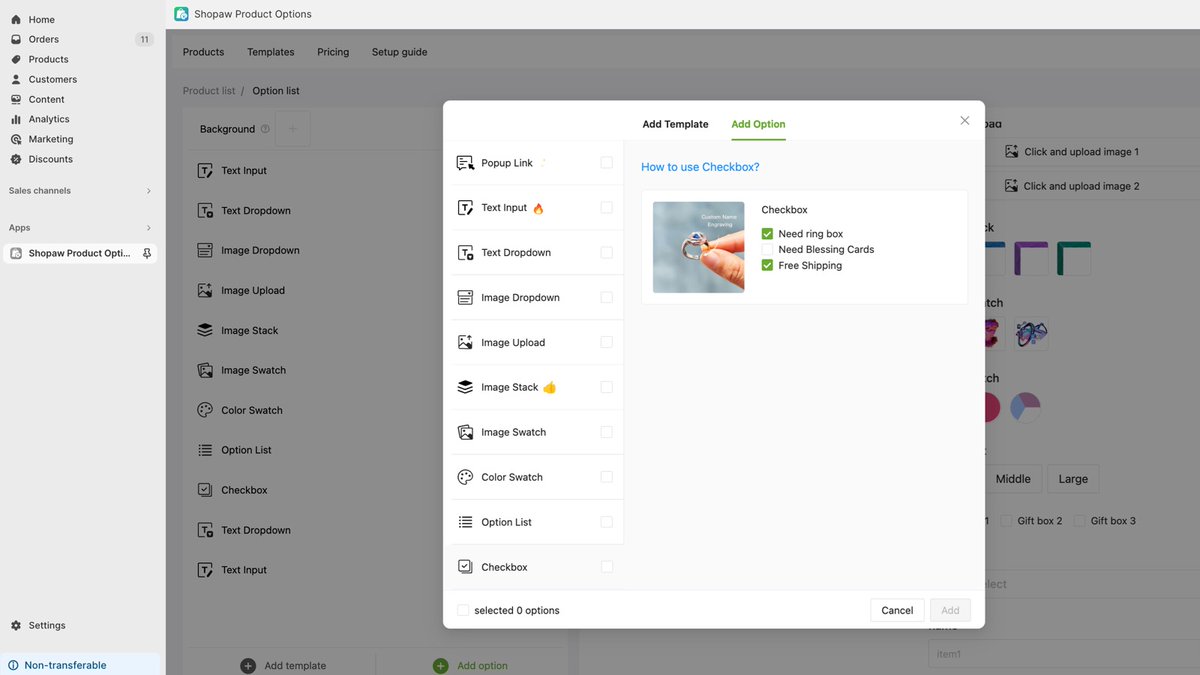
Task: Select the multicolor pie circle swatch
Action: click(1025, 407)
